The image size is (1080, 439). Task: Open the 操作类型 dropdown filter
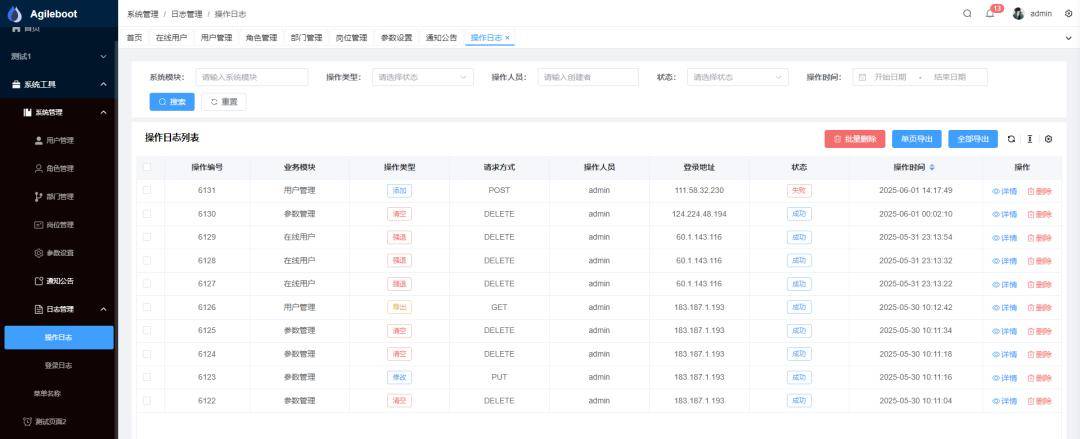click(422, 77)
